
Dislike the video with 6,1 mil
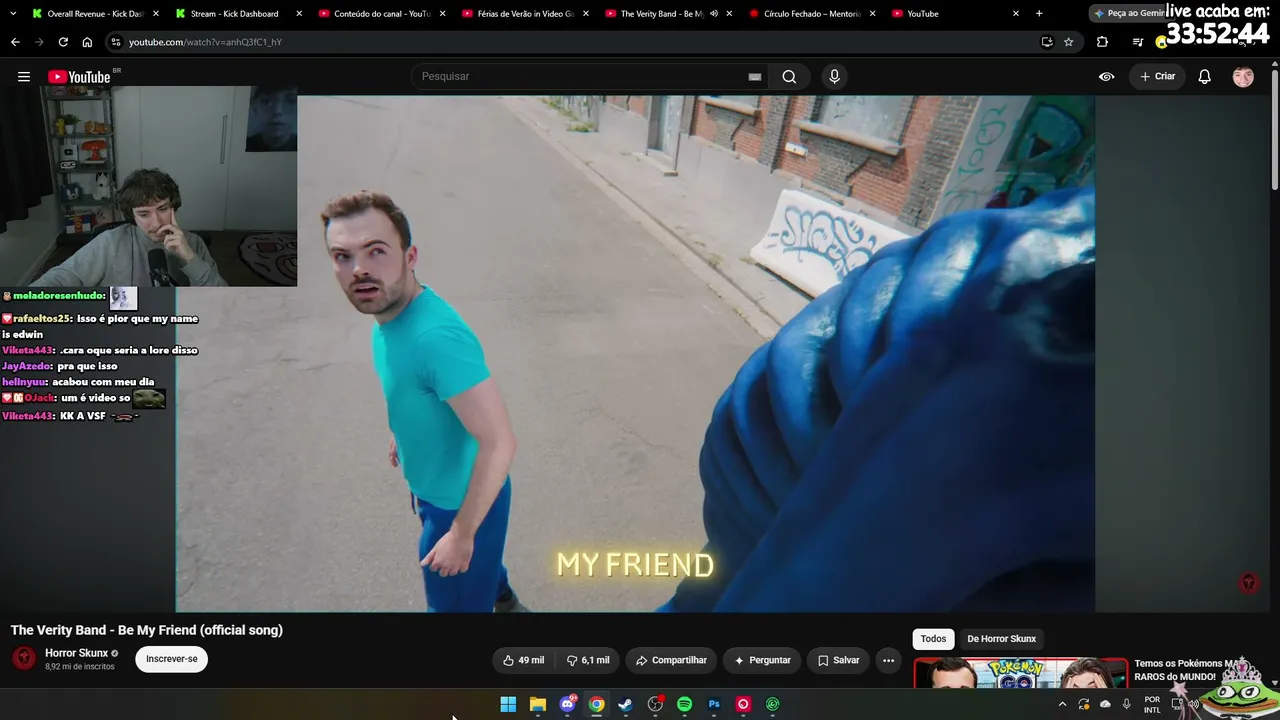click(x=588, y=660)
